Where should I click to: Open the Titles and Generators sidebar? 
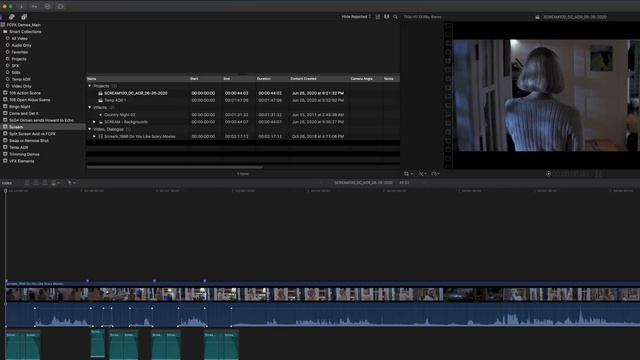(x=24, y=17)
